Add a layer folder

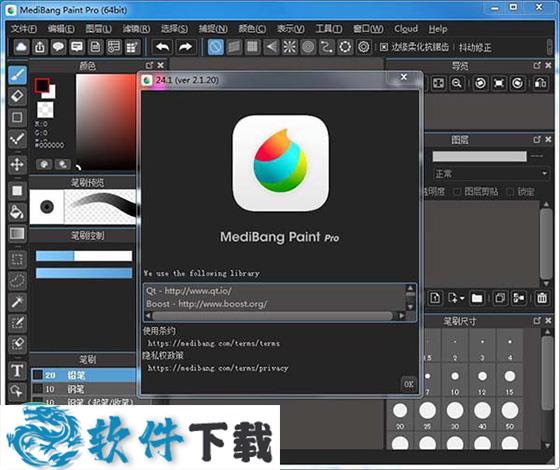coord(477,298)
